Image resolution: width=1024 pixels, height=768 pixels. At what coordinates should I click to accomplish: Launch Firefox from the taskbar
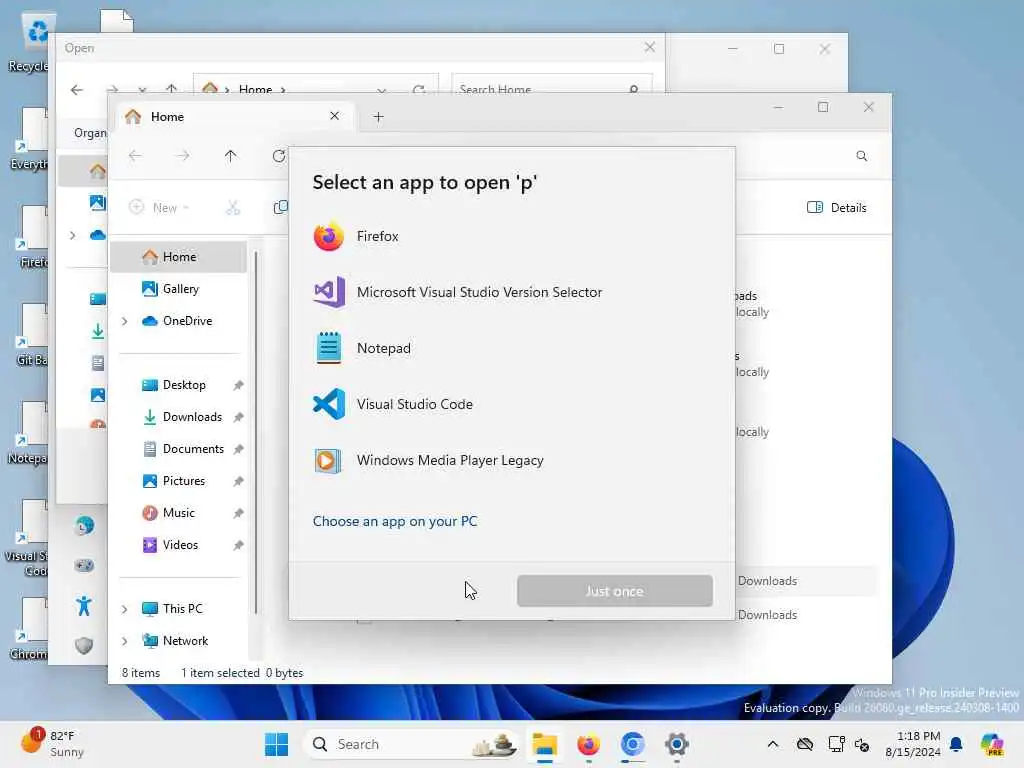click(x=588, y=744)
